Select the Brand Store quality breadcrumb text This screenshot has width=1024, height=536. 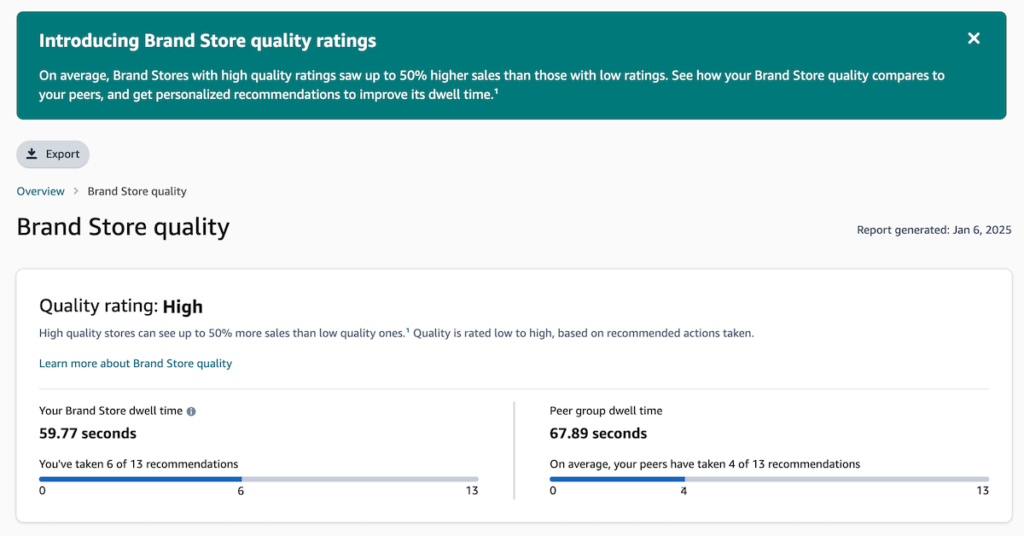[137, 191]
